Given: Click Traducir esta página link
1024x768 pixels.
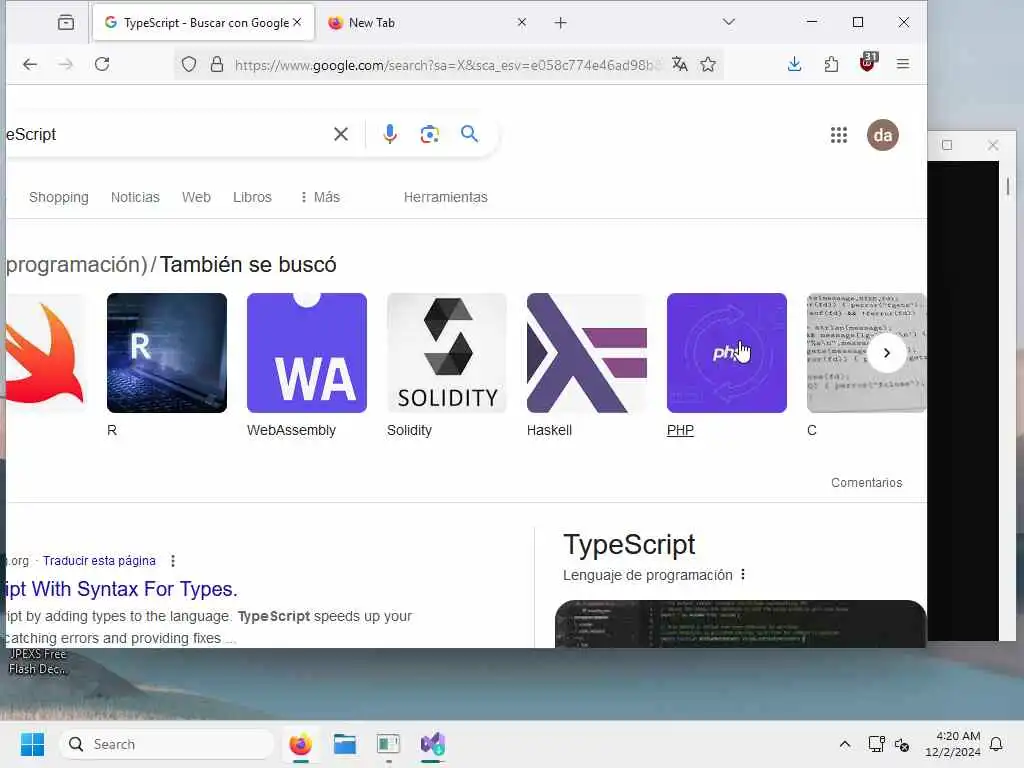Looking at the screenshot, I should [99, 561].
